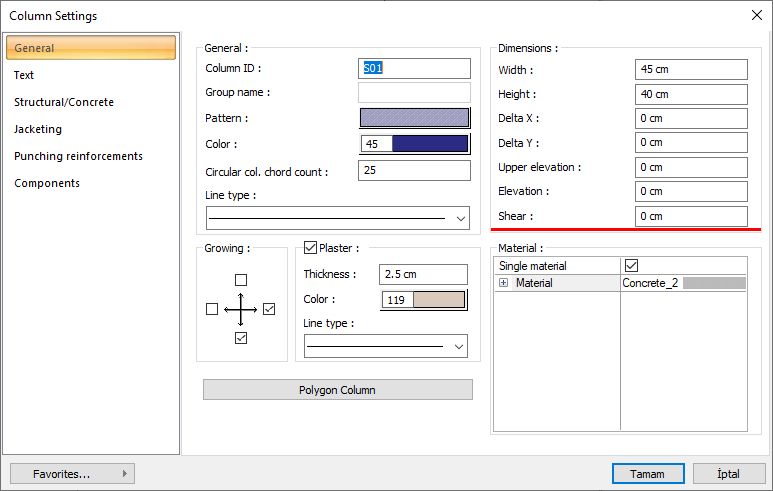The width and height of the screenshot is (773, 491).
Task: Pick the column Pattern swatch
Action: 414,118
